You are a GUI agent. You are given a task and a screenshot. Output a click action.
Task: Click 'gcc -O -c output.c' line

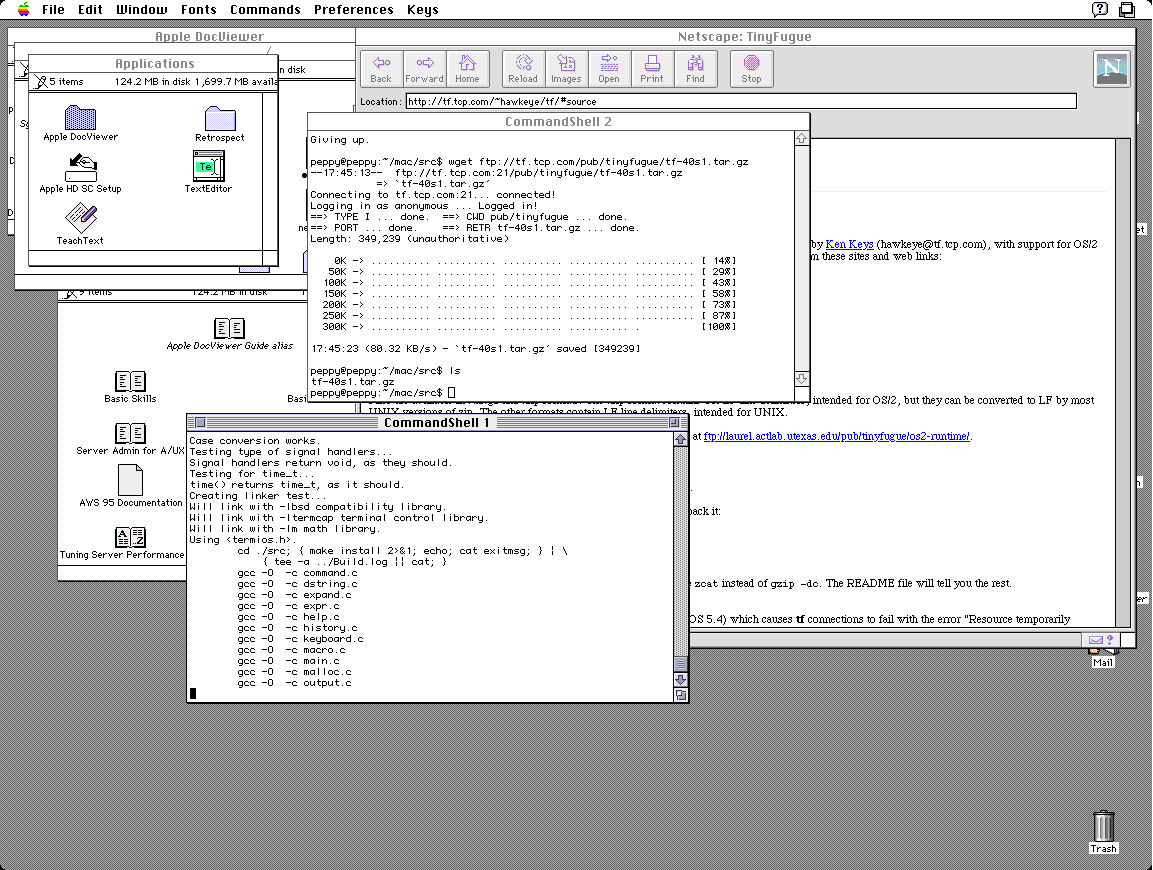294,683
